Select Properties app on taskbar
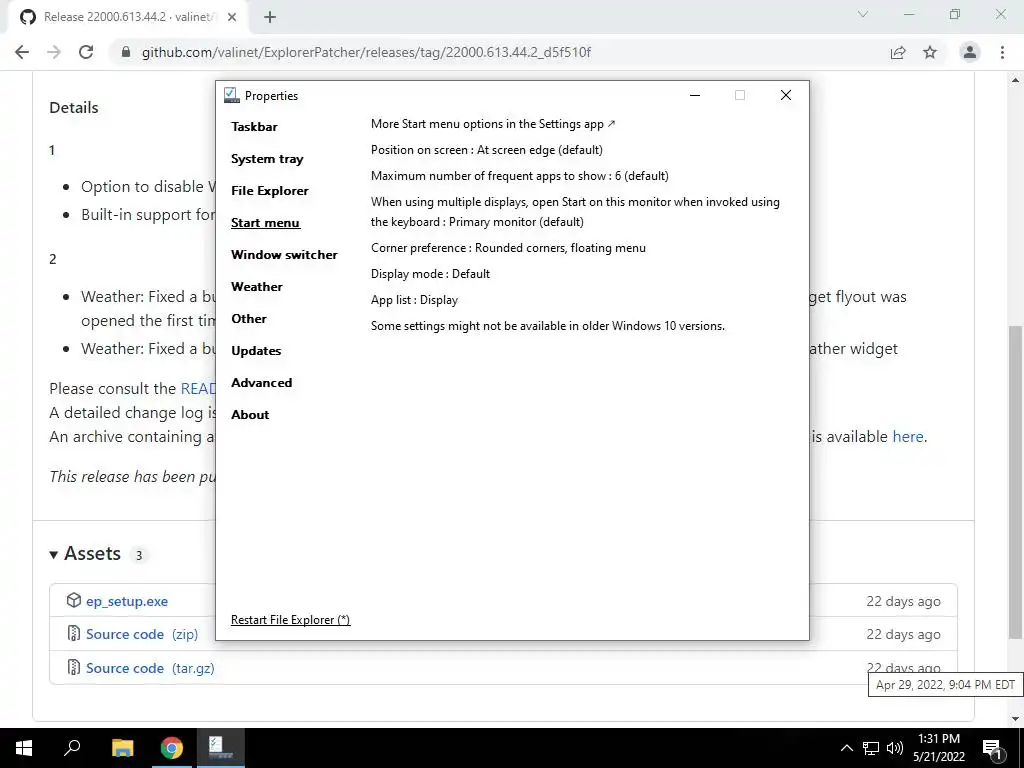 coord(220,748)
